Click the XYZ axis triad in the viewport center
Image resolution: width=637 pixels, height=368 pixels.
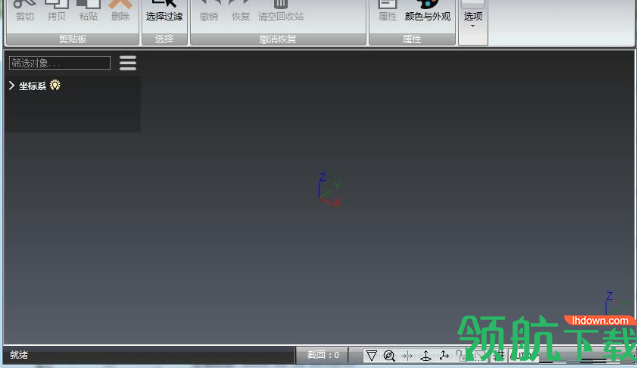[329, 190]
